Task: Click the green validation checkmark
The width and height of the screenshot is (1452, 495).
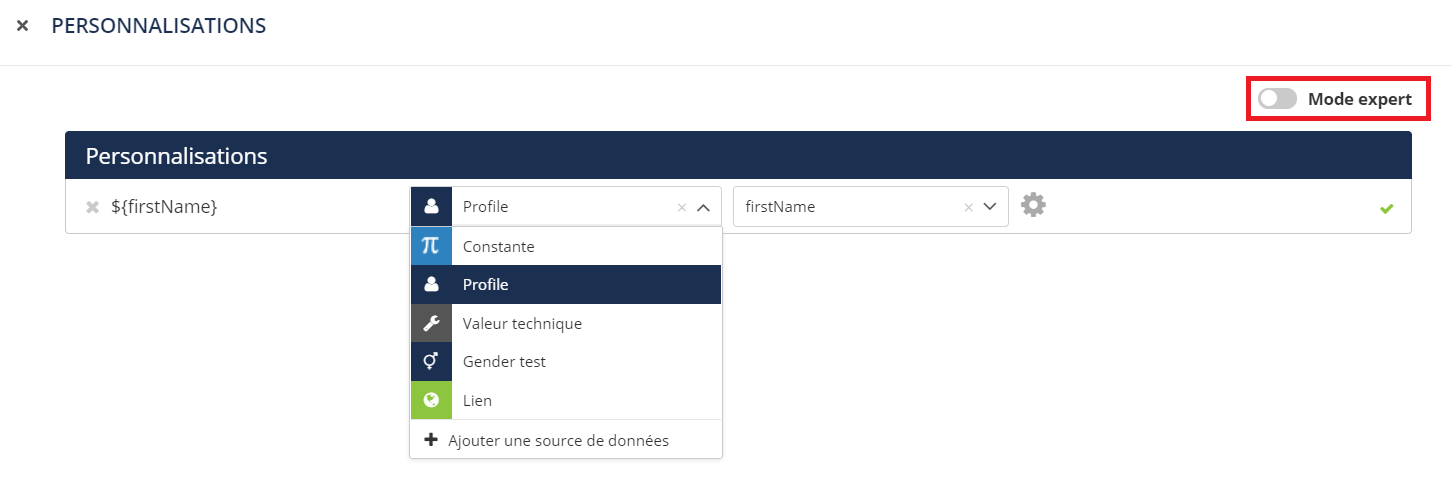Action: (1386, 208)
